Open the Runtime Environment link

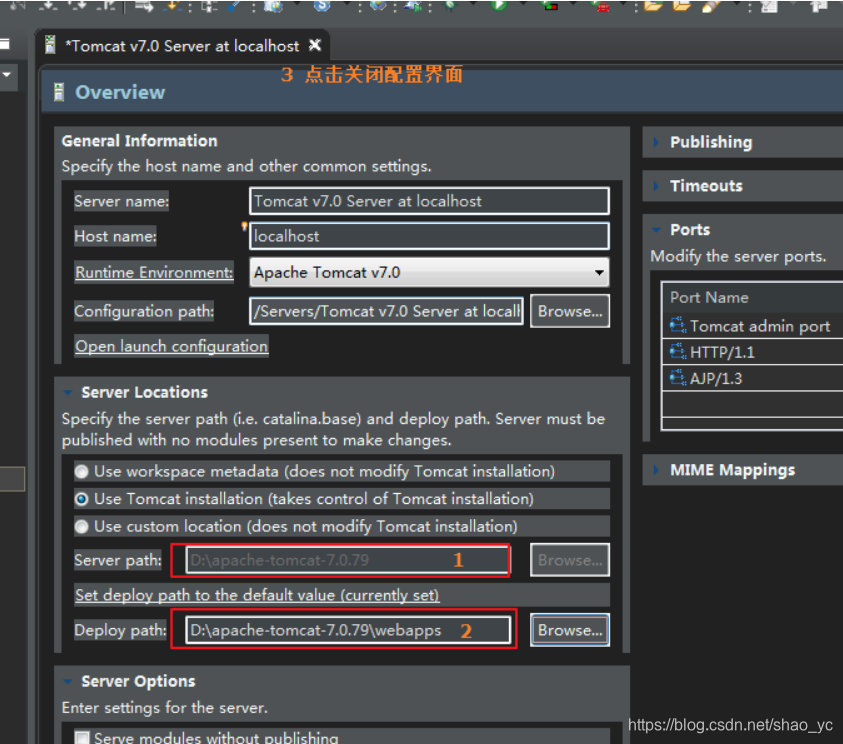coord(154,273)
